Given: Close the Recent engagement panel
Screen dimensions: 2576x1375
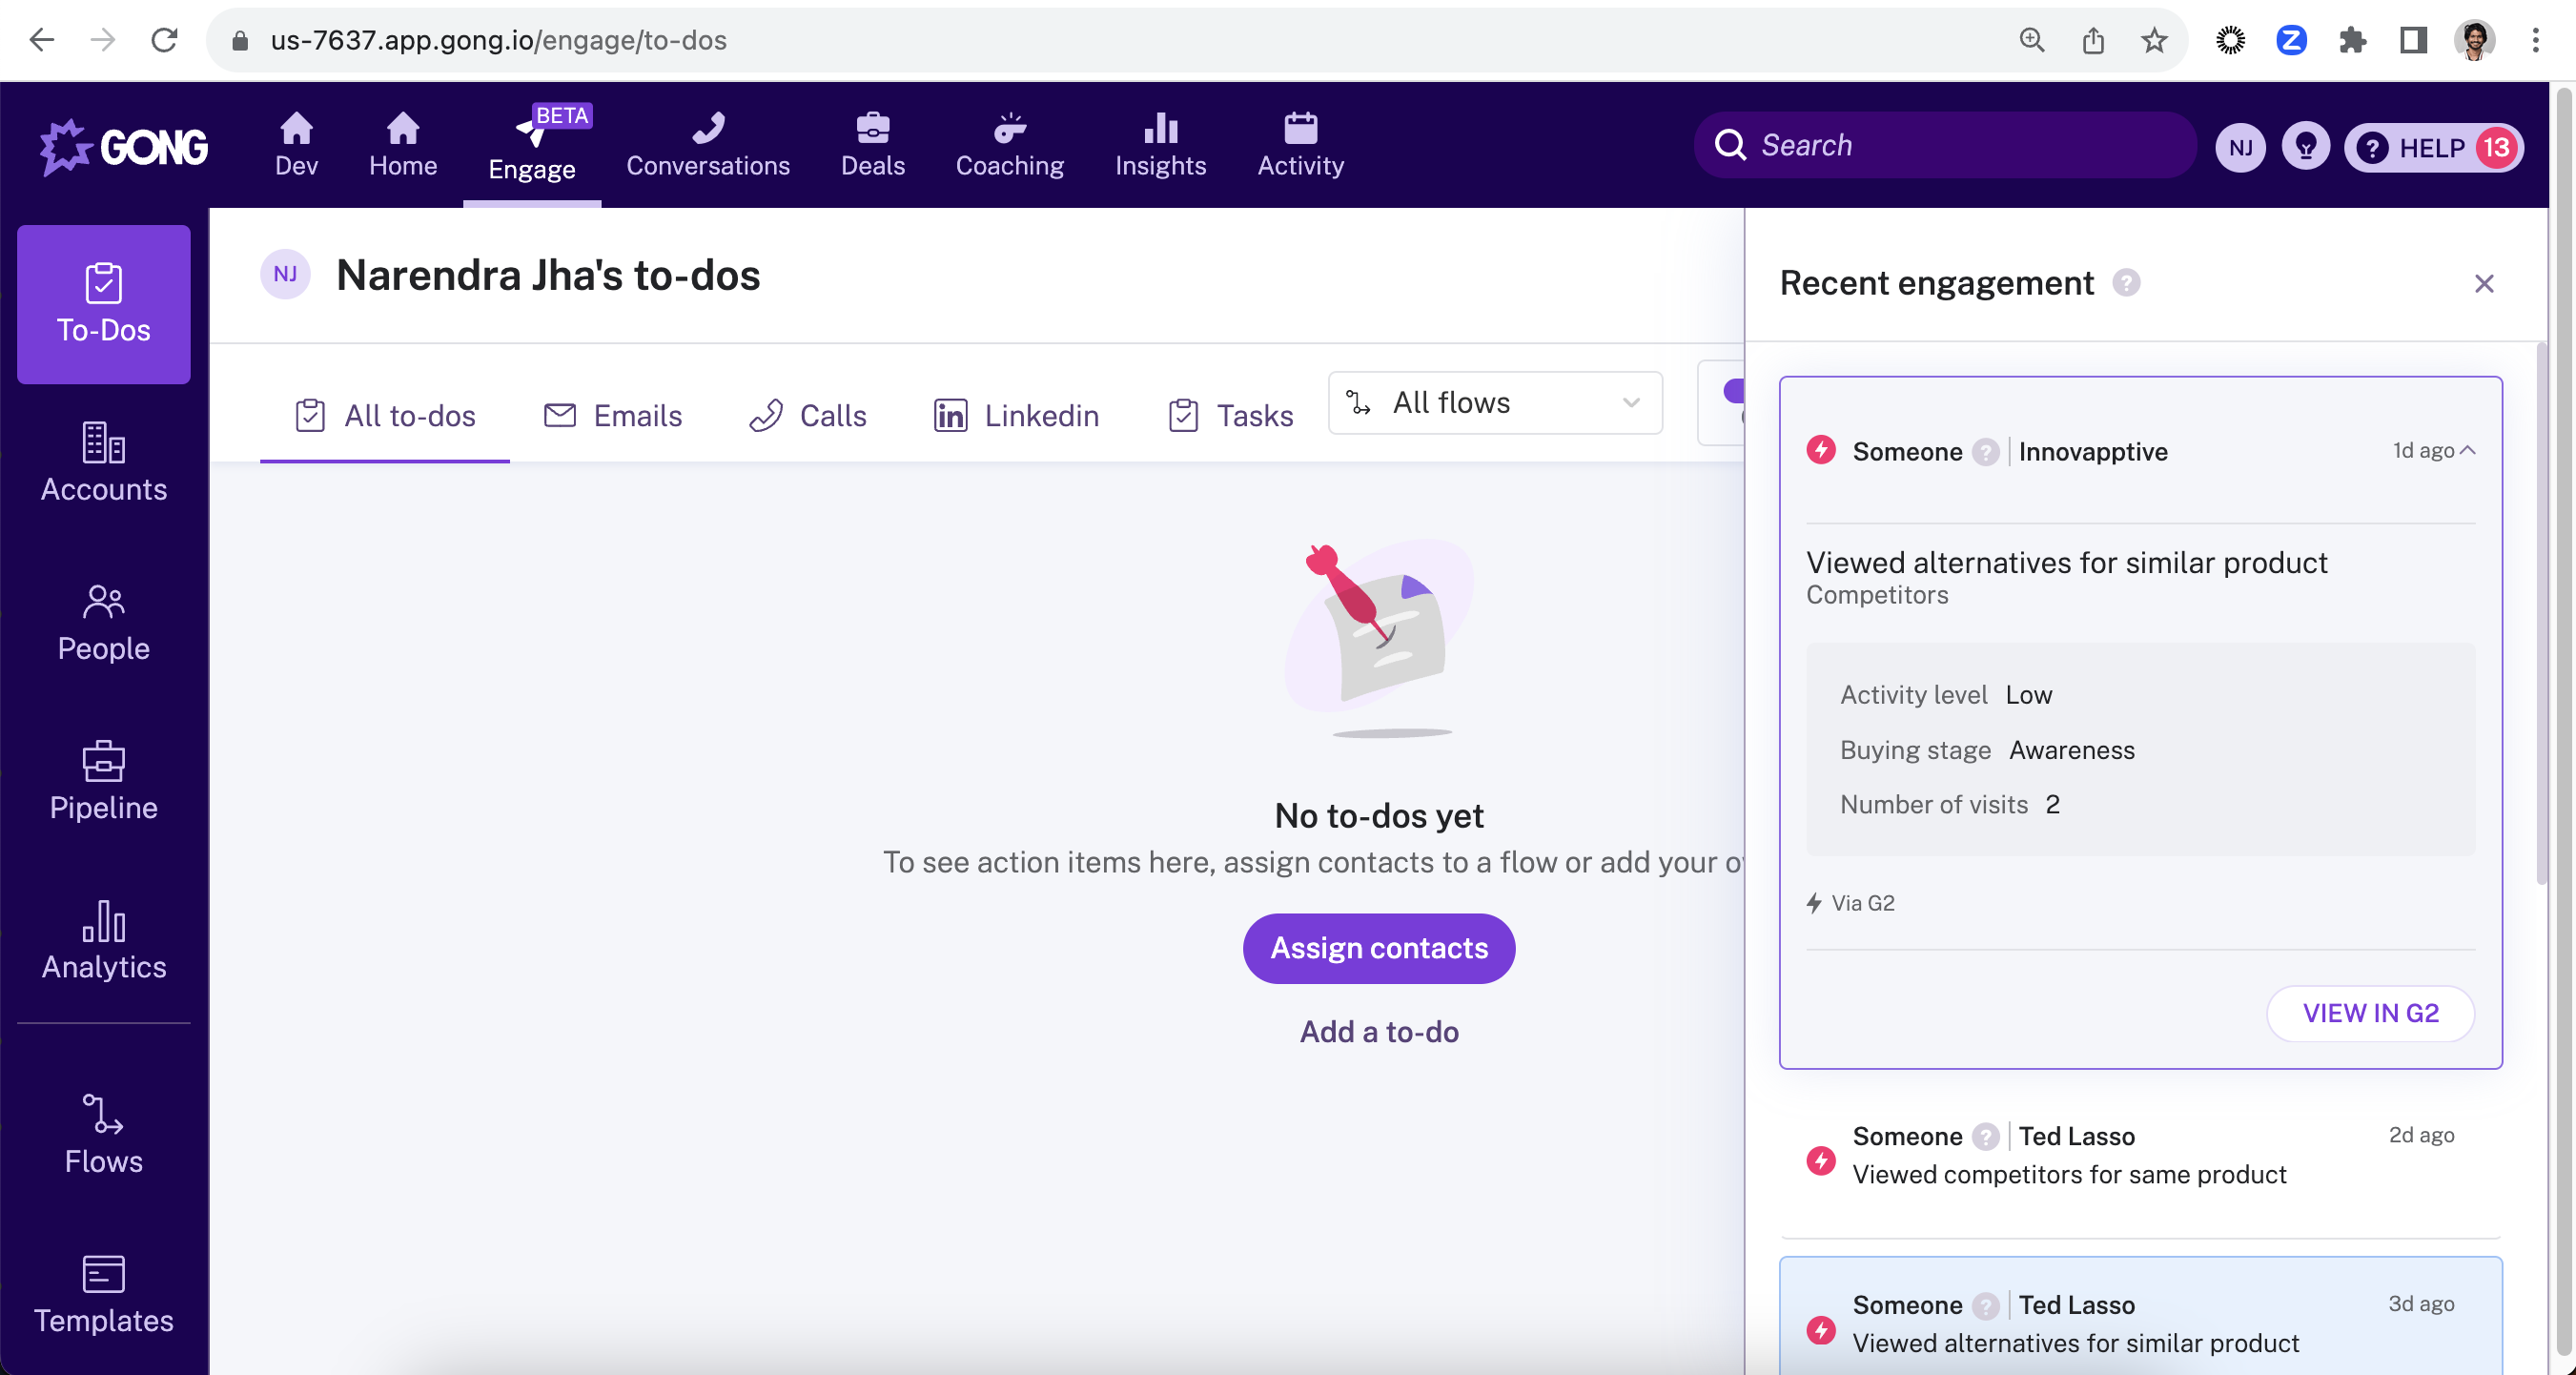Looking at the screenshot, I should [2483, 283].
